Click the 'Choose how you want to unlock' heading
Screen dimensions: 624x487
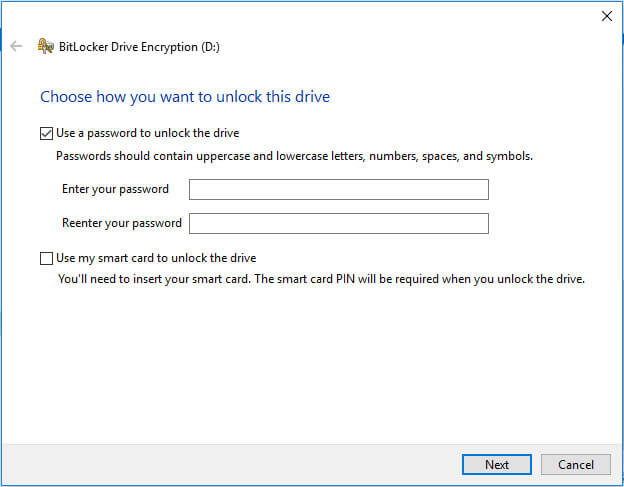click(185, 97)
